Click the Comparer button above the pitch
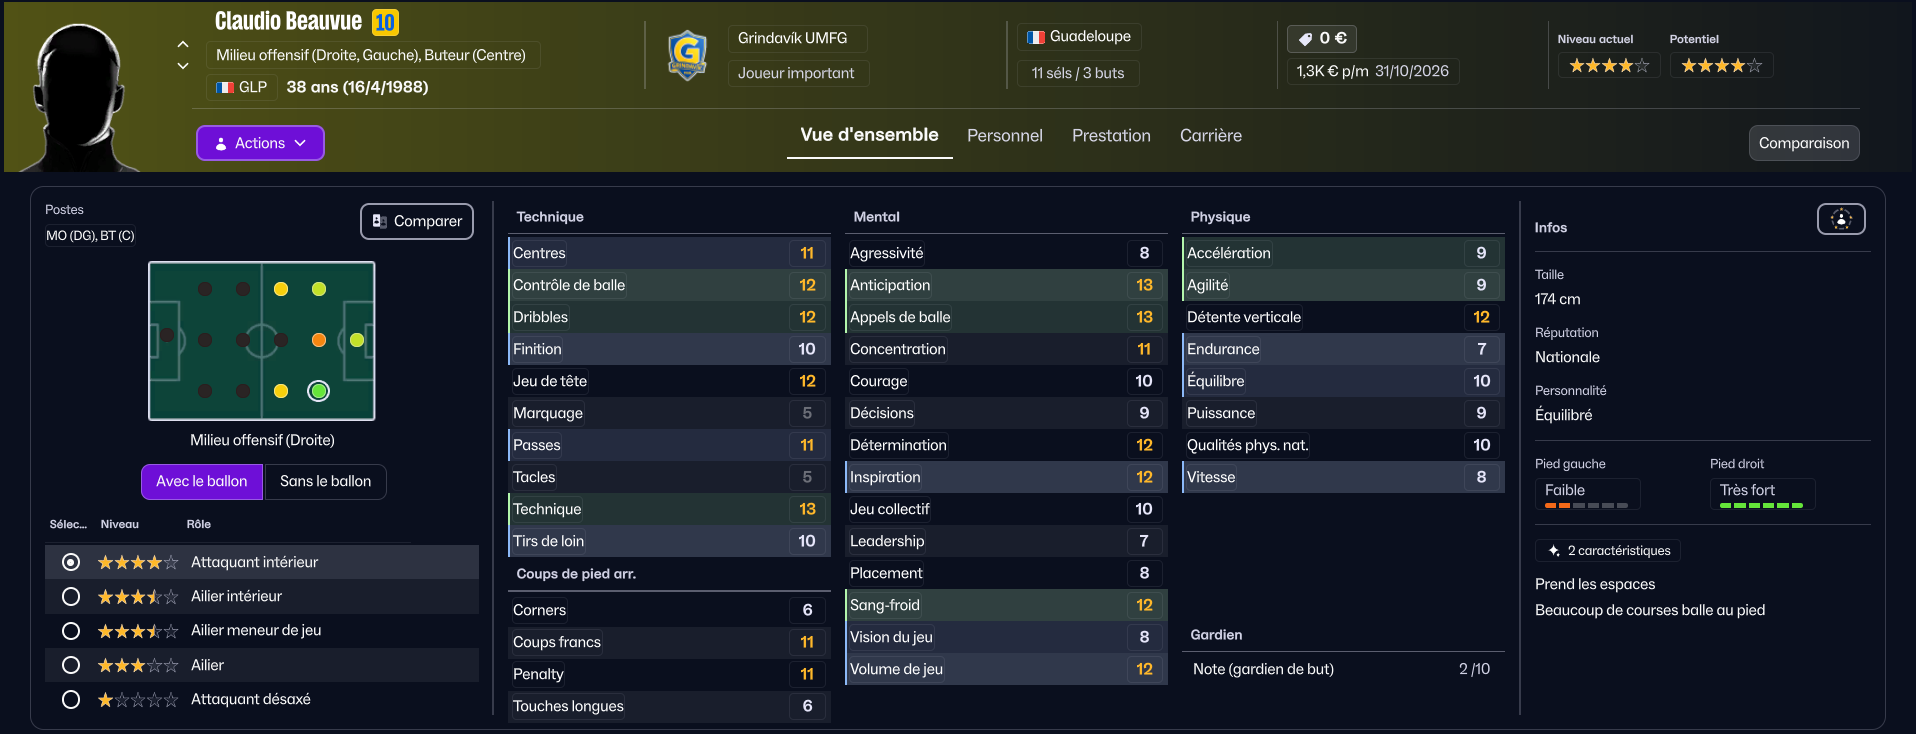The height and width of the screenshot is (734, 1916). [x=417, y=221]
